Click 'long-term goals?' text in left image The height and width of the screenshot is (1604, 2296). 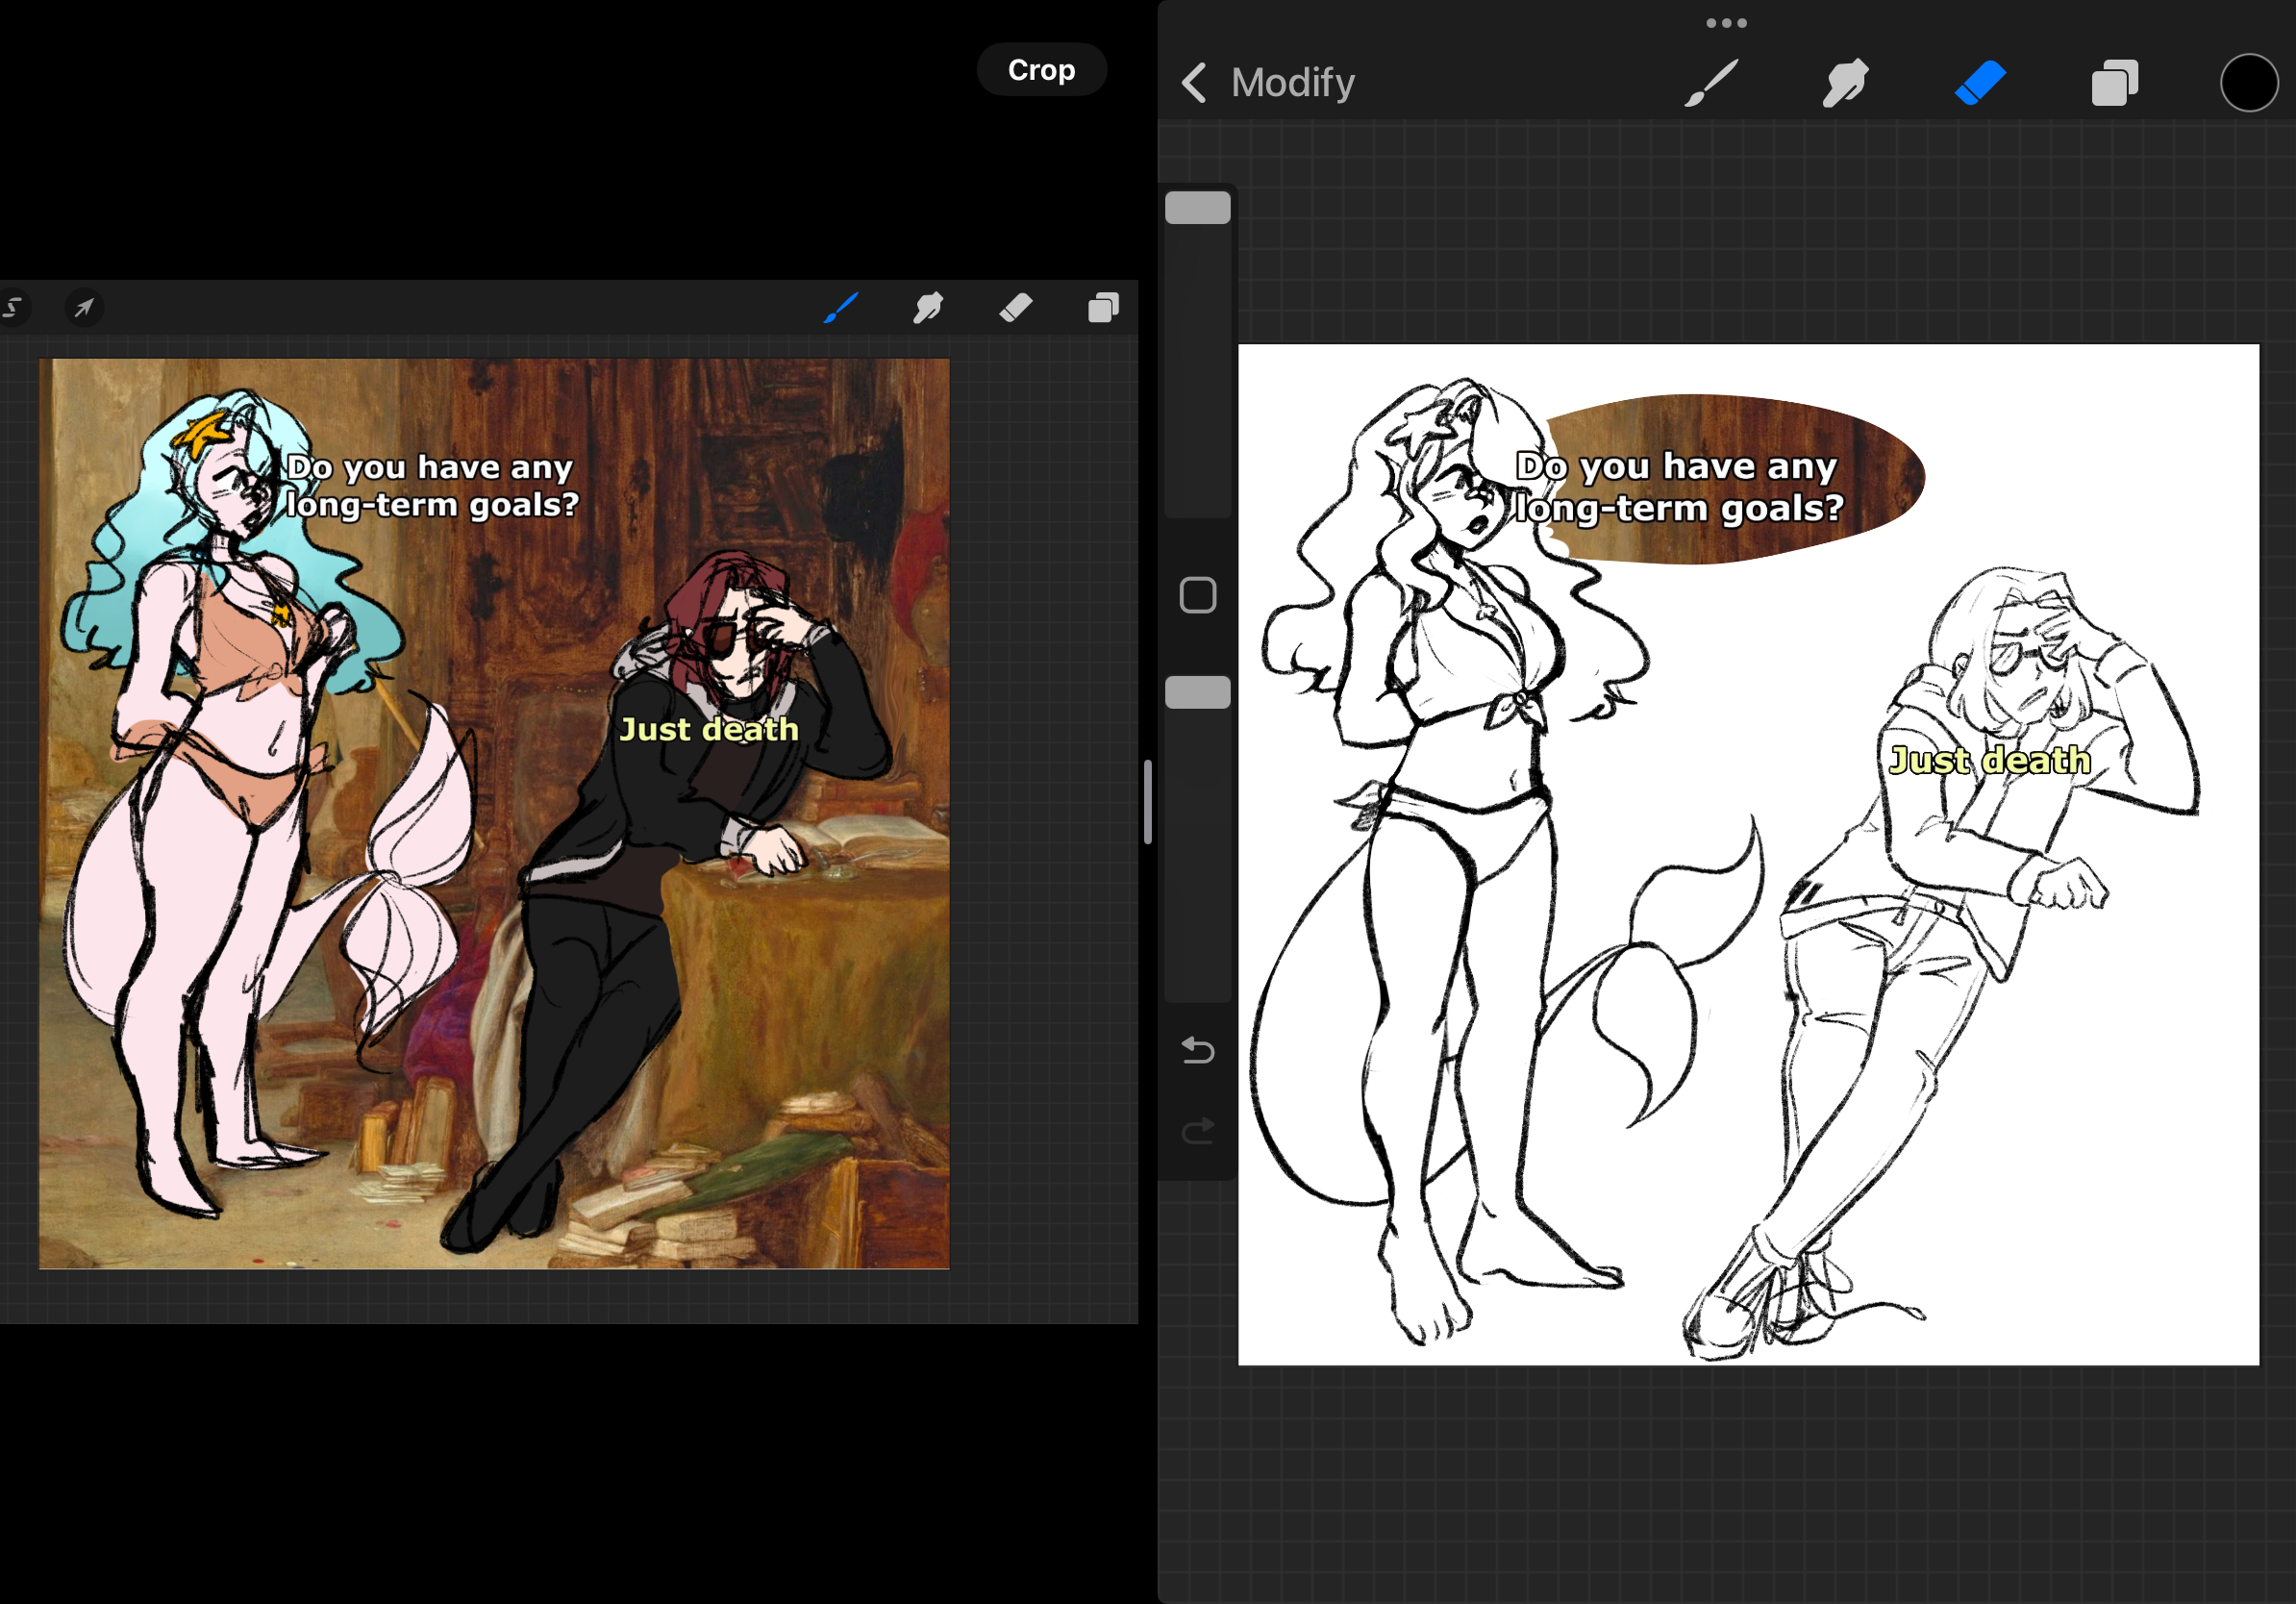pos(433,505)
